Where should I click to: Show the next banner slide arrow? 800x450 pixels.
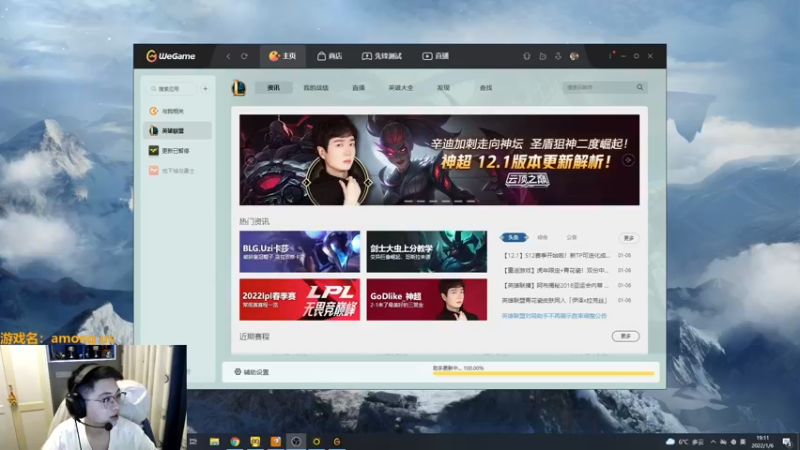[x=629, y=160]
